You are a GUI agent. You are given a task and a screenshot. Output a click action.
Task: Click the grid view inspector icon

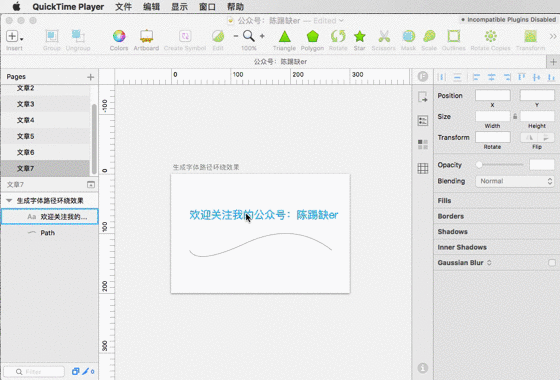(x=423, y=168)
